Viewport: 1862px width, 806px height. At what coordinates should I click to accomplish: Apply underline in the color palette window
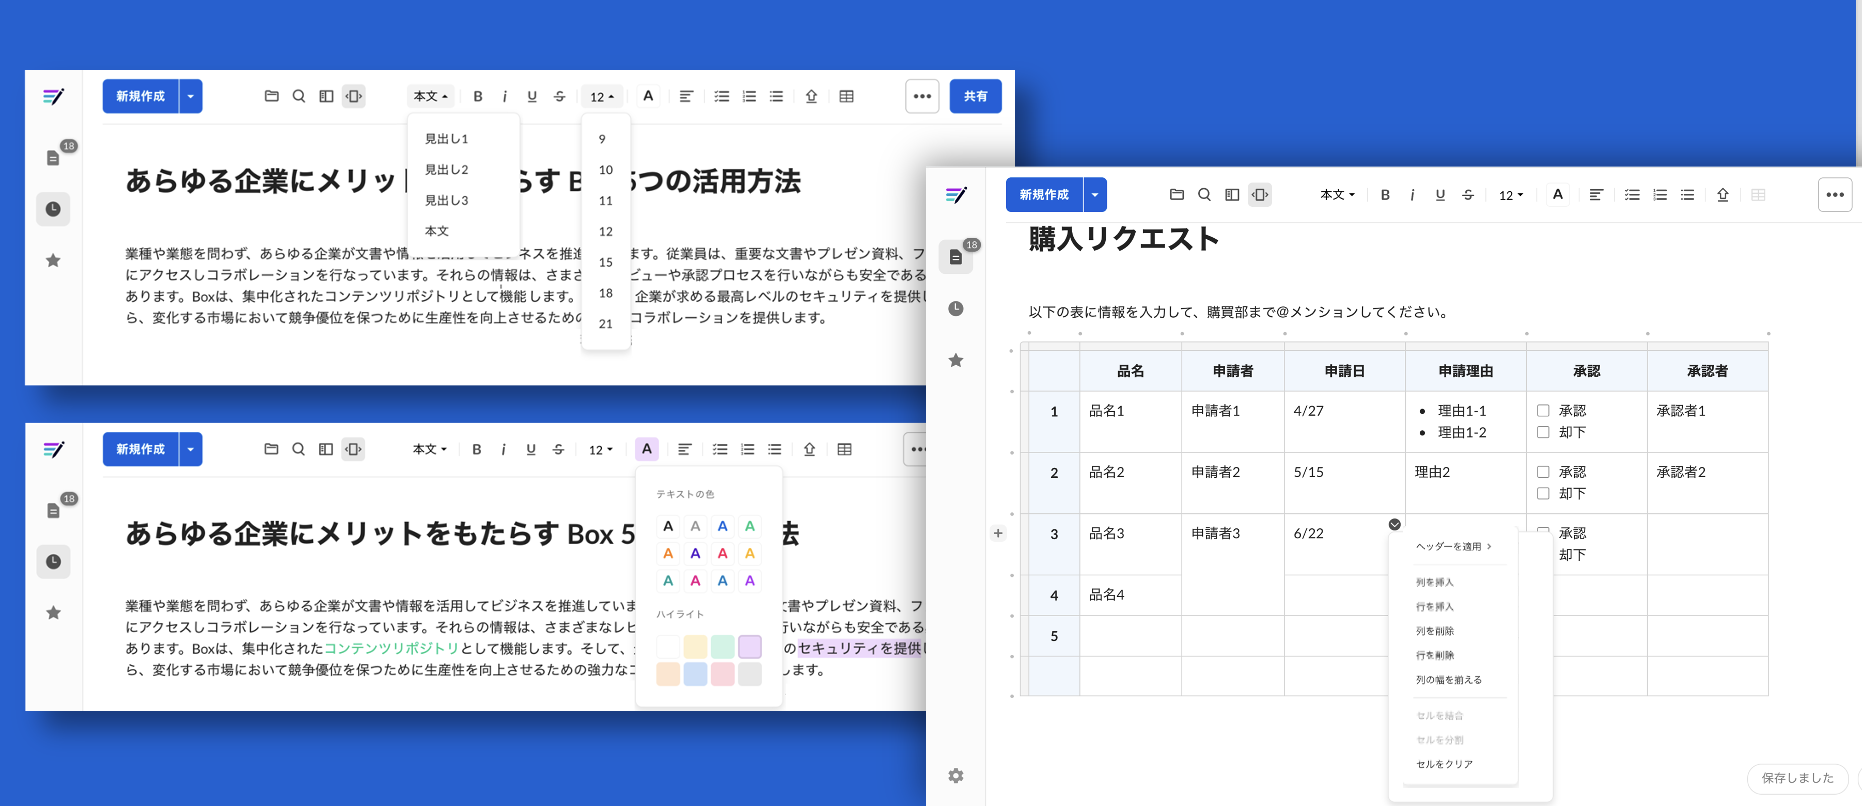531,449
